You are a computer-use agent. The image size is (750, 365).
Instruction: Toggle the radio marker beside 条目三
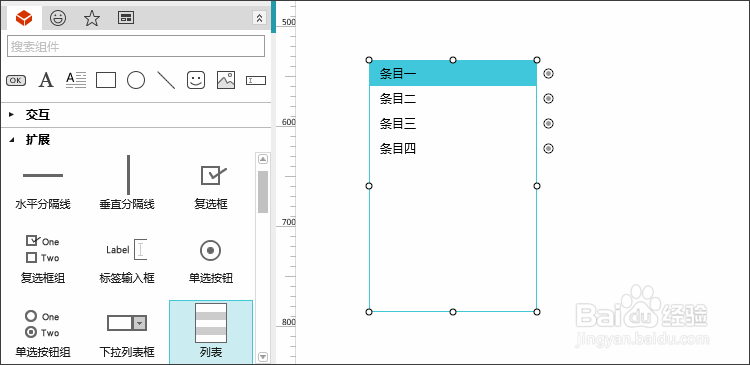point(549,123)
